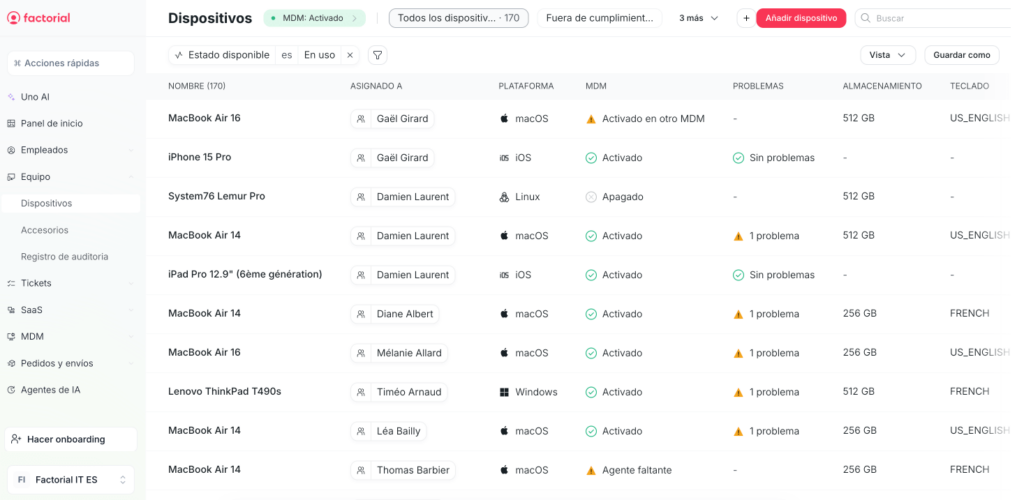The height and width of the screenshot is (500, 1024).
Task: Click the MDM: Activado status badge
Action: pos(313,18)
